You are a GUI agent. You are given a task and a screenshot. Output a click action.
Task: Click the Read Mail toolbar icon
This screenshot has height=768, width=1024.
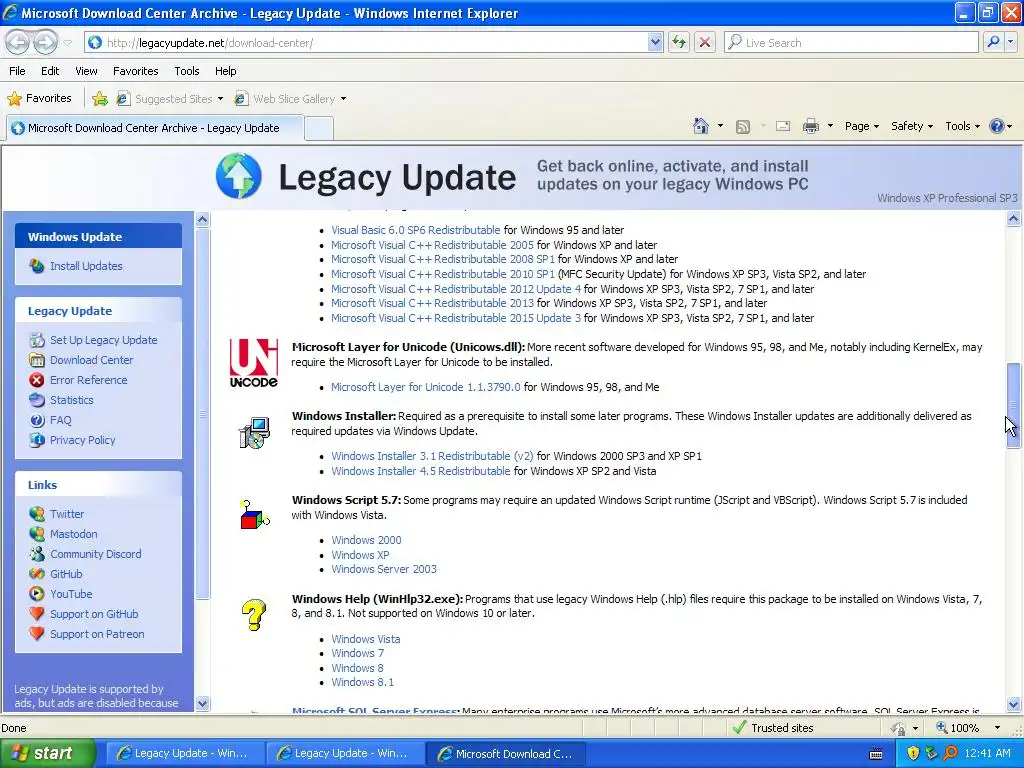[782, 126]
